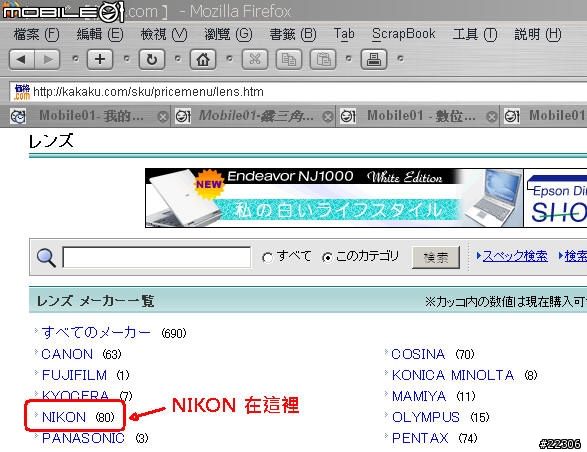587x452 pixels.
Task: Click the Copy toolbar icon
Action: [x=289, y=59]
